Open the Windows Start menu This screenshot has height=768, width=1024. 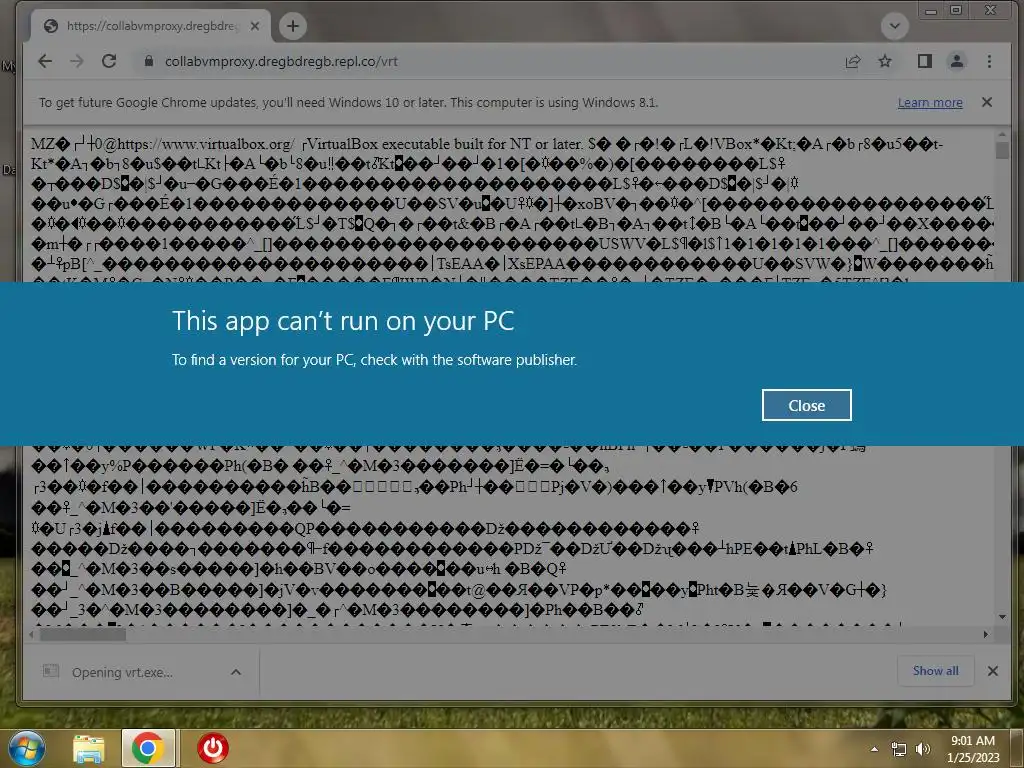pyautogui.click(x=26, y=748)
